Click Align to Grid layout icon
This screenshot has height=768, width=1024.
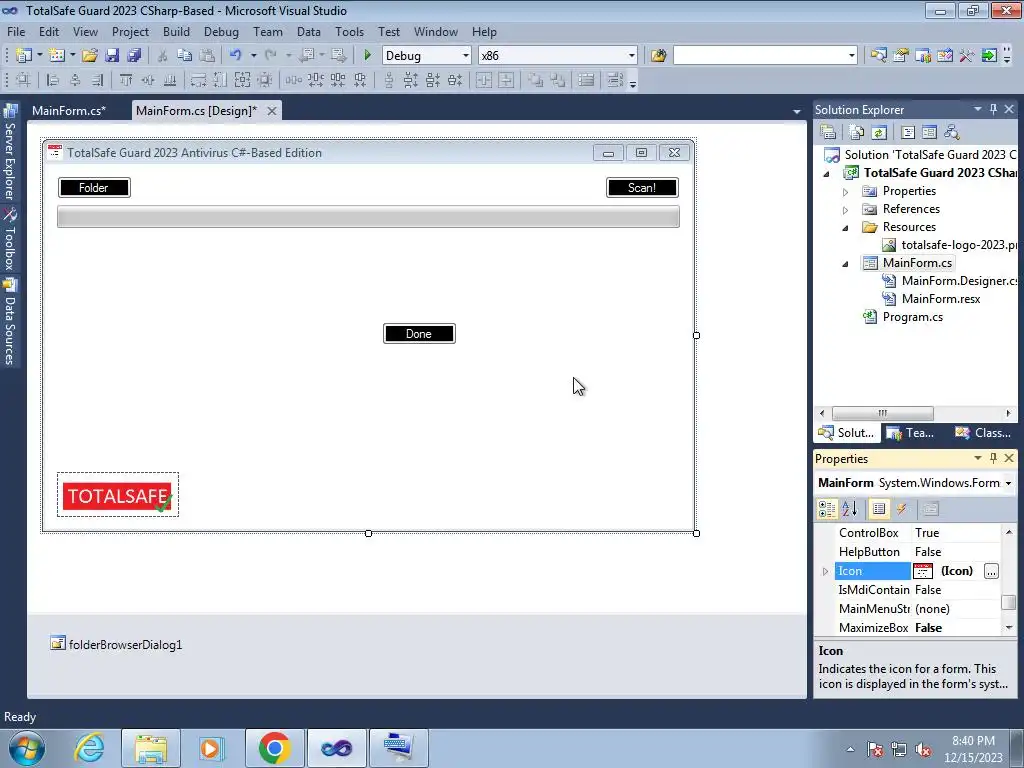point(23,80)
